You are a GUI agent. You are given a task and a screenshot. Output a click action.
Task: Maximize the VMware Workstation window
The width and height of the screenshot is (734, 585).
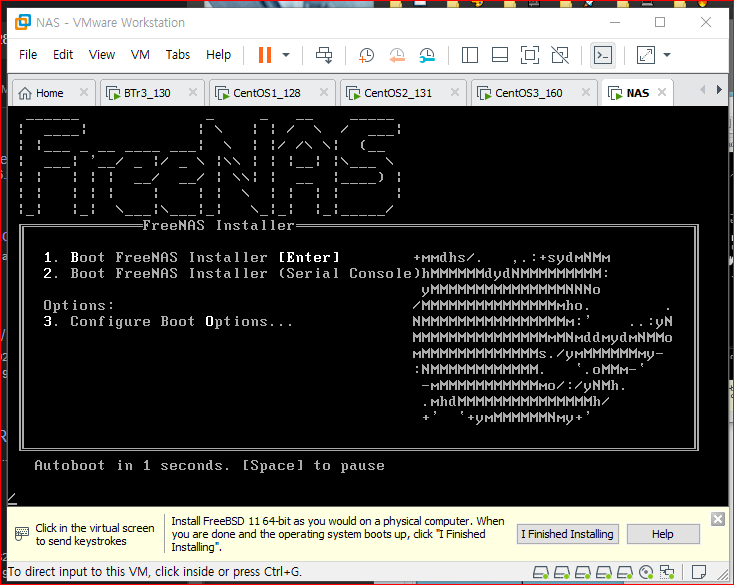pos(660,22)
